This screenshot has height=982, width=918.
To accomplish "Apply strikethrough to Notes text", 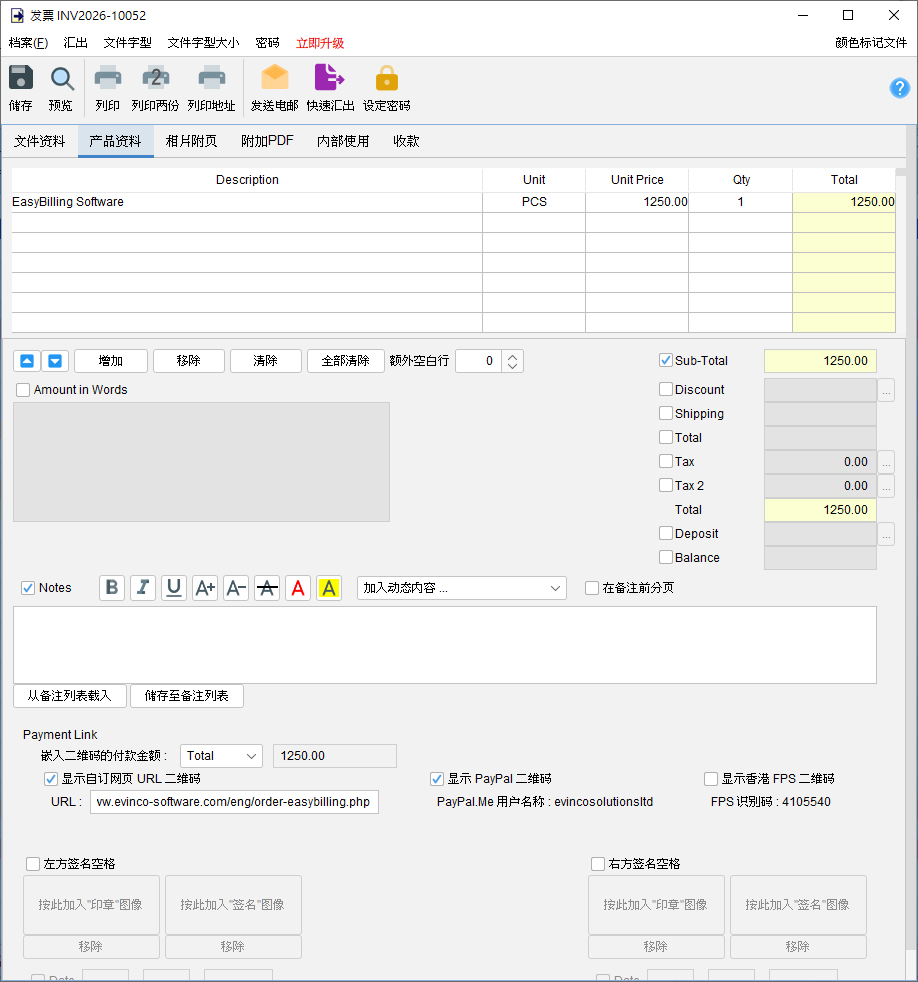I will (x=267, y=588).
